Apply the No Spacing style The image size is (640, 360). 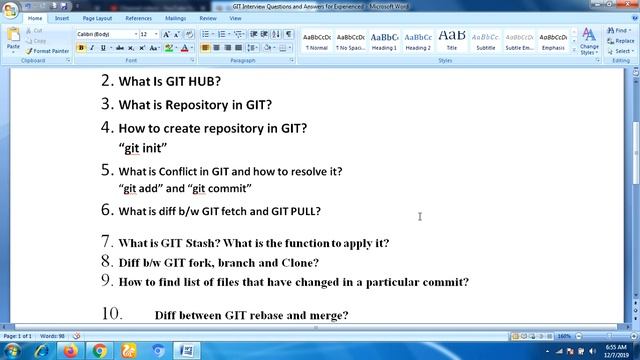351,42
